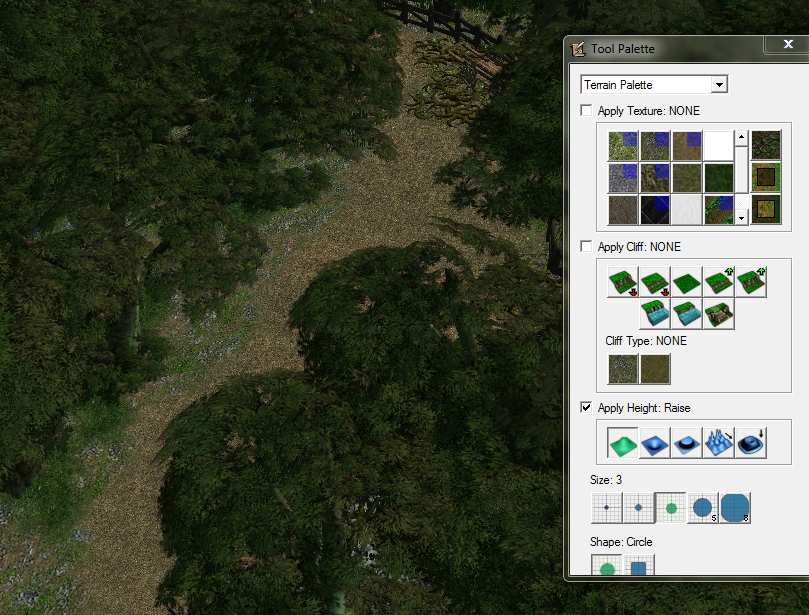Viewport: 809px width, 615px height.
Task: Pick the black texture tile with blue corner
Action: pos(655,209)
